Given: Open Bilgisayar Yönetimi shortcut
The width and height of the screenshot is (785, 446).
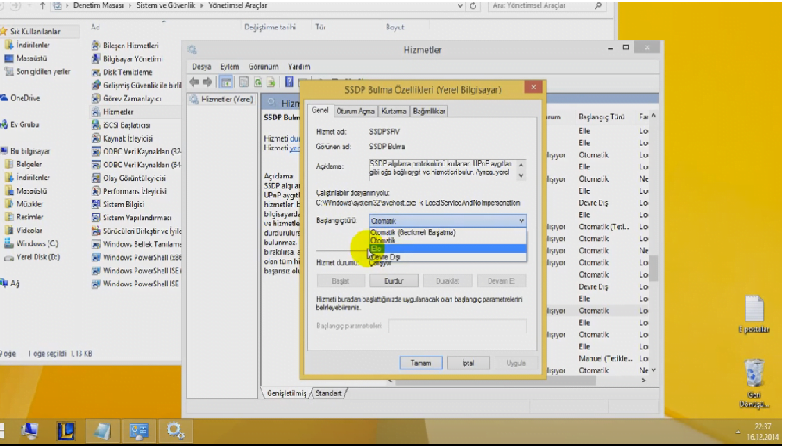Looking at the screenshot, I should click(133, 59).
